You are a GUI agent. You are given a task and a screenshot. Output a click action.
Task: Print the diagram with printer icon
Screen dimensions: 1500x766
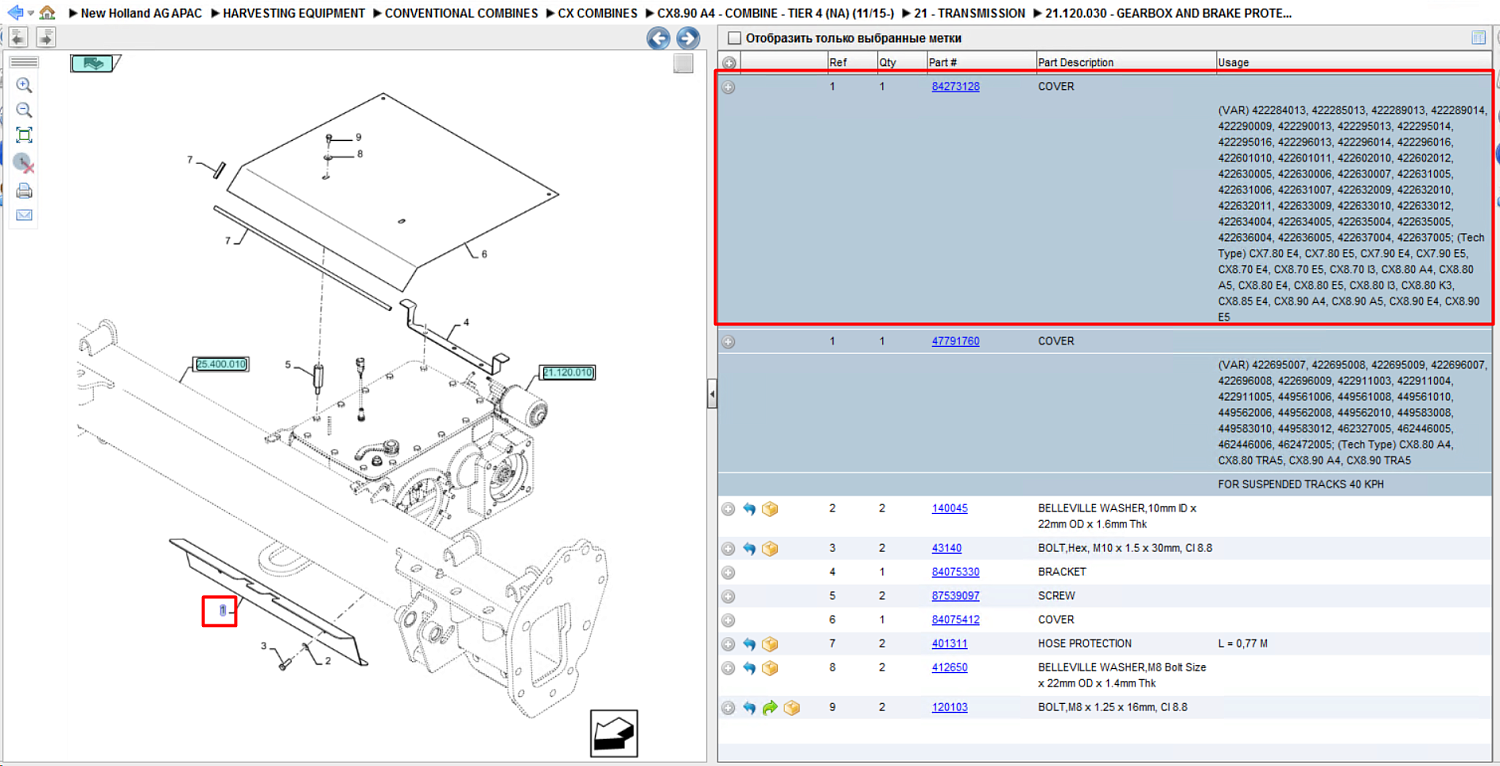24,190
